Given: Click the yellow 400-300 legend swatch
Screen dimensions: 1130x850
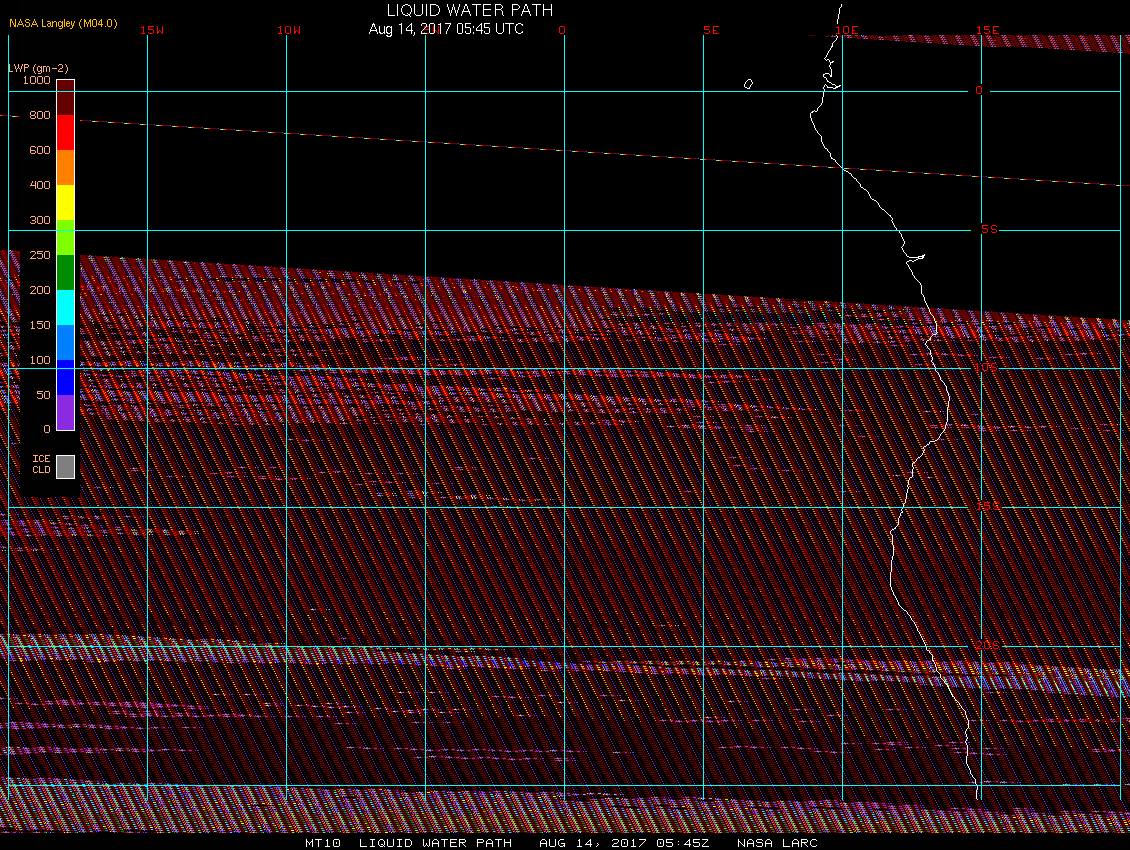Looking at the screenshot, I should tap(66, 203).
